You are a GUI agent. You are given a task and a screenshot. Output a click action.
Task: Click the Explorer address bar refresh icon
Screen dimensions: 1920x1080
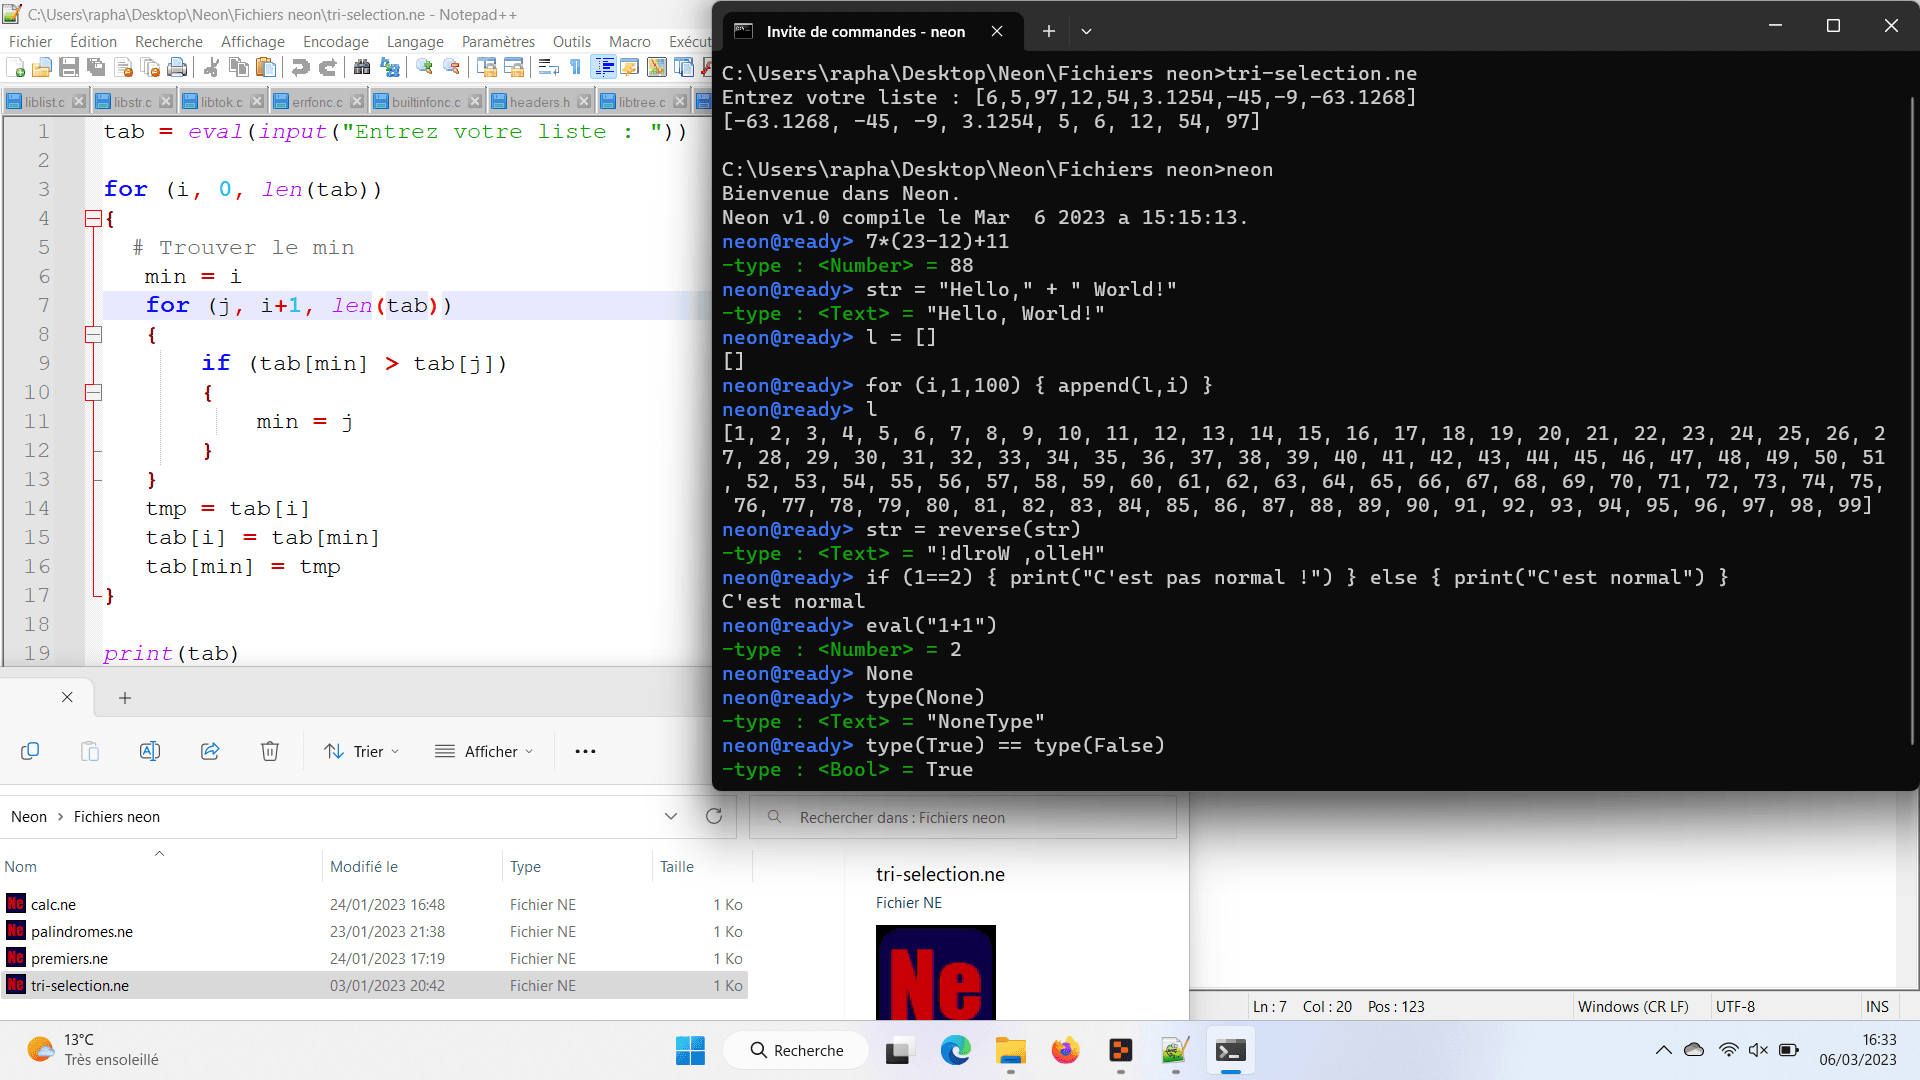714,816
